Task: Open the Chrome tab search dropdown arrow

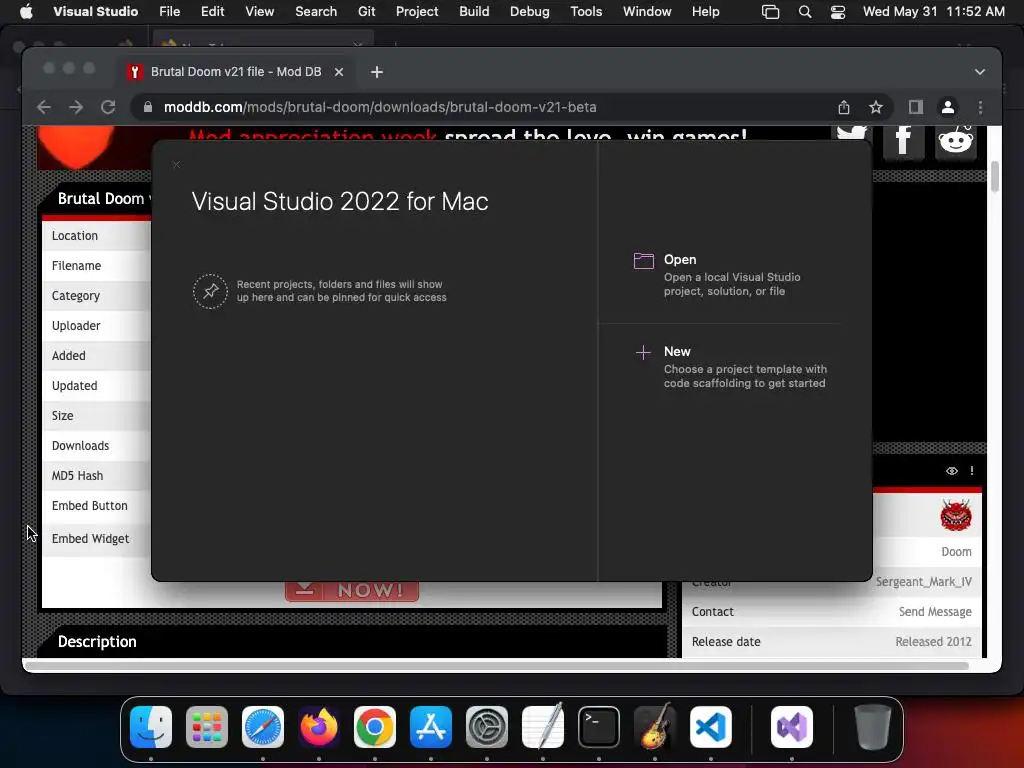Action: point(980,72)
